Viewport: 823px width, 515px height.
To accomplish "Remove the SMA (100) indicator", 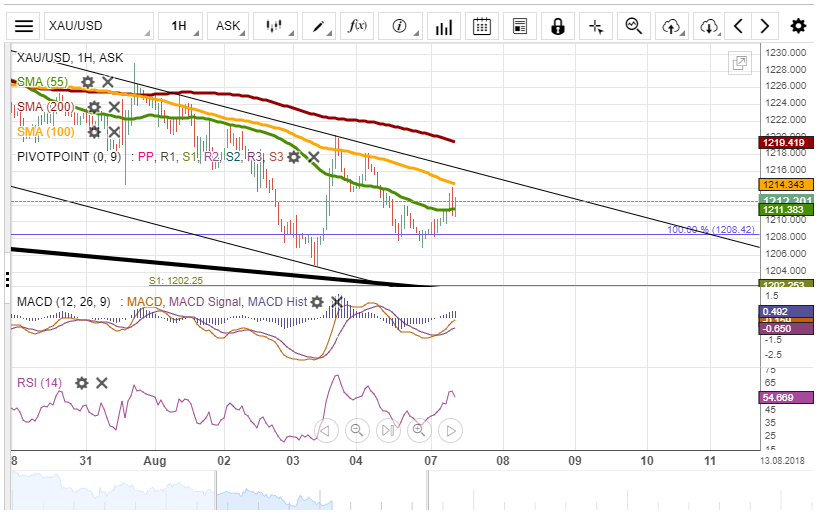I will (114, 132).
